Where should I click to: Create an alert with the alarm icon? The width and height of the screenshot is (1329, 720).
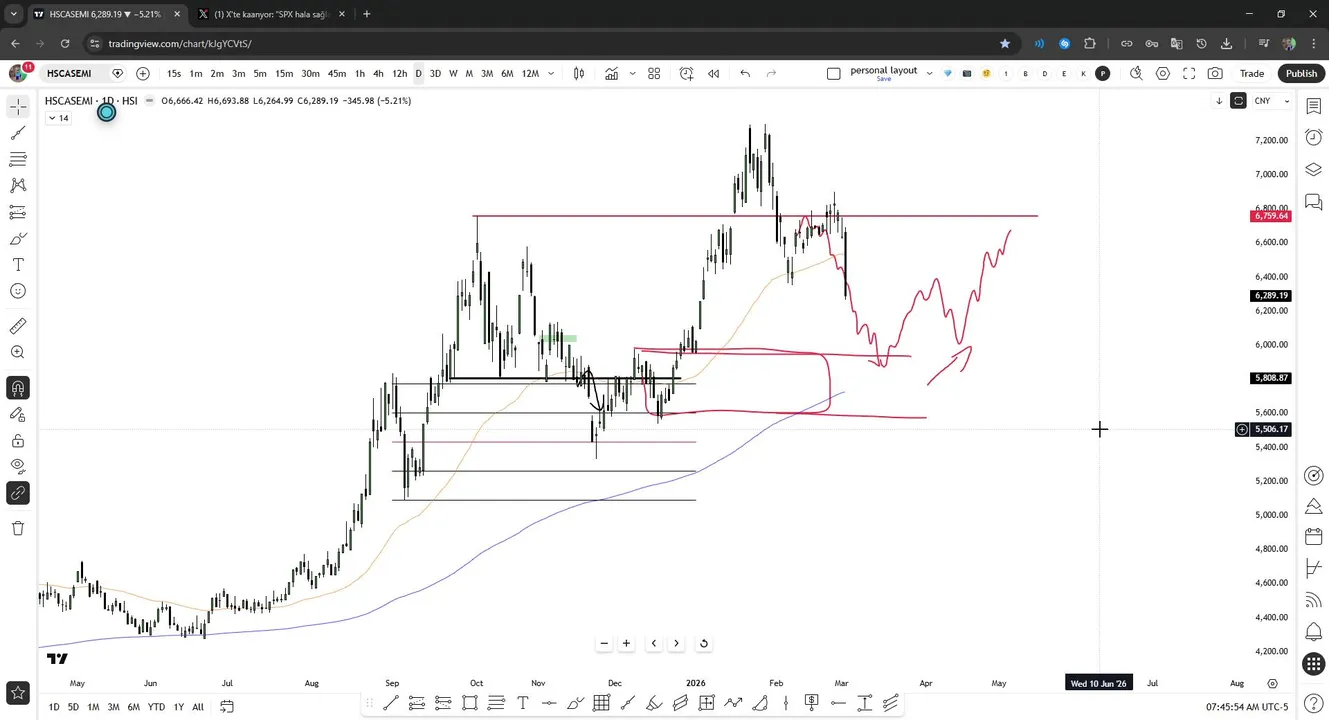pyautogui.click(x=687, y=73)
